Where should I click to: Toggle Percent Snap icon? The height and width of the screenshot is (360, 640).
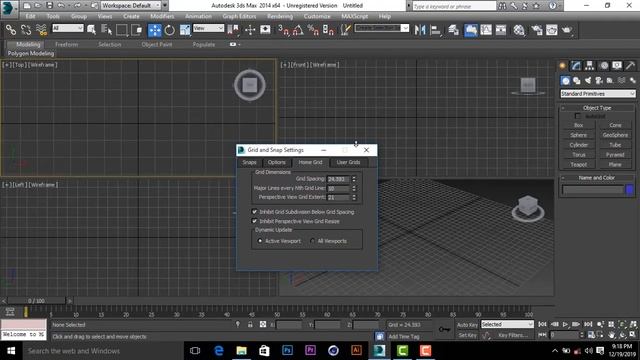(313, 30)
